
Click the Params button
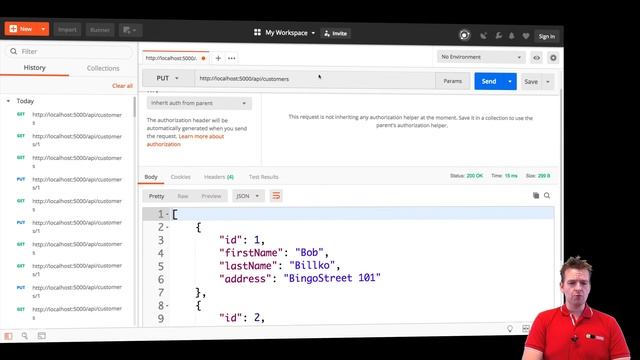coord(453,81)
